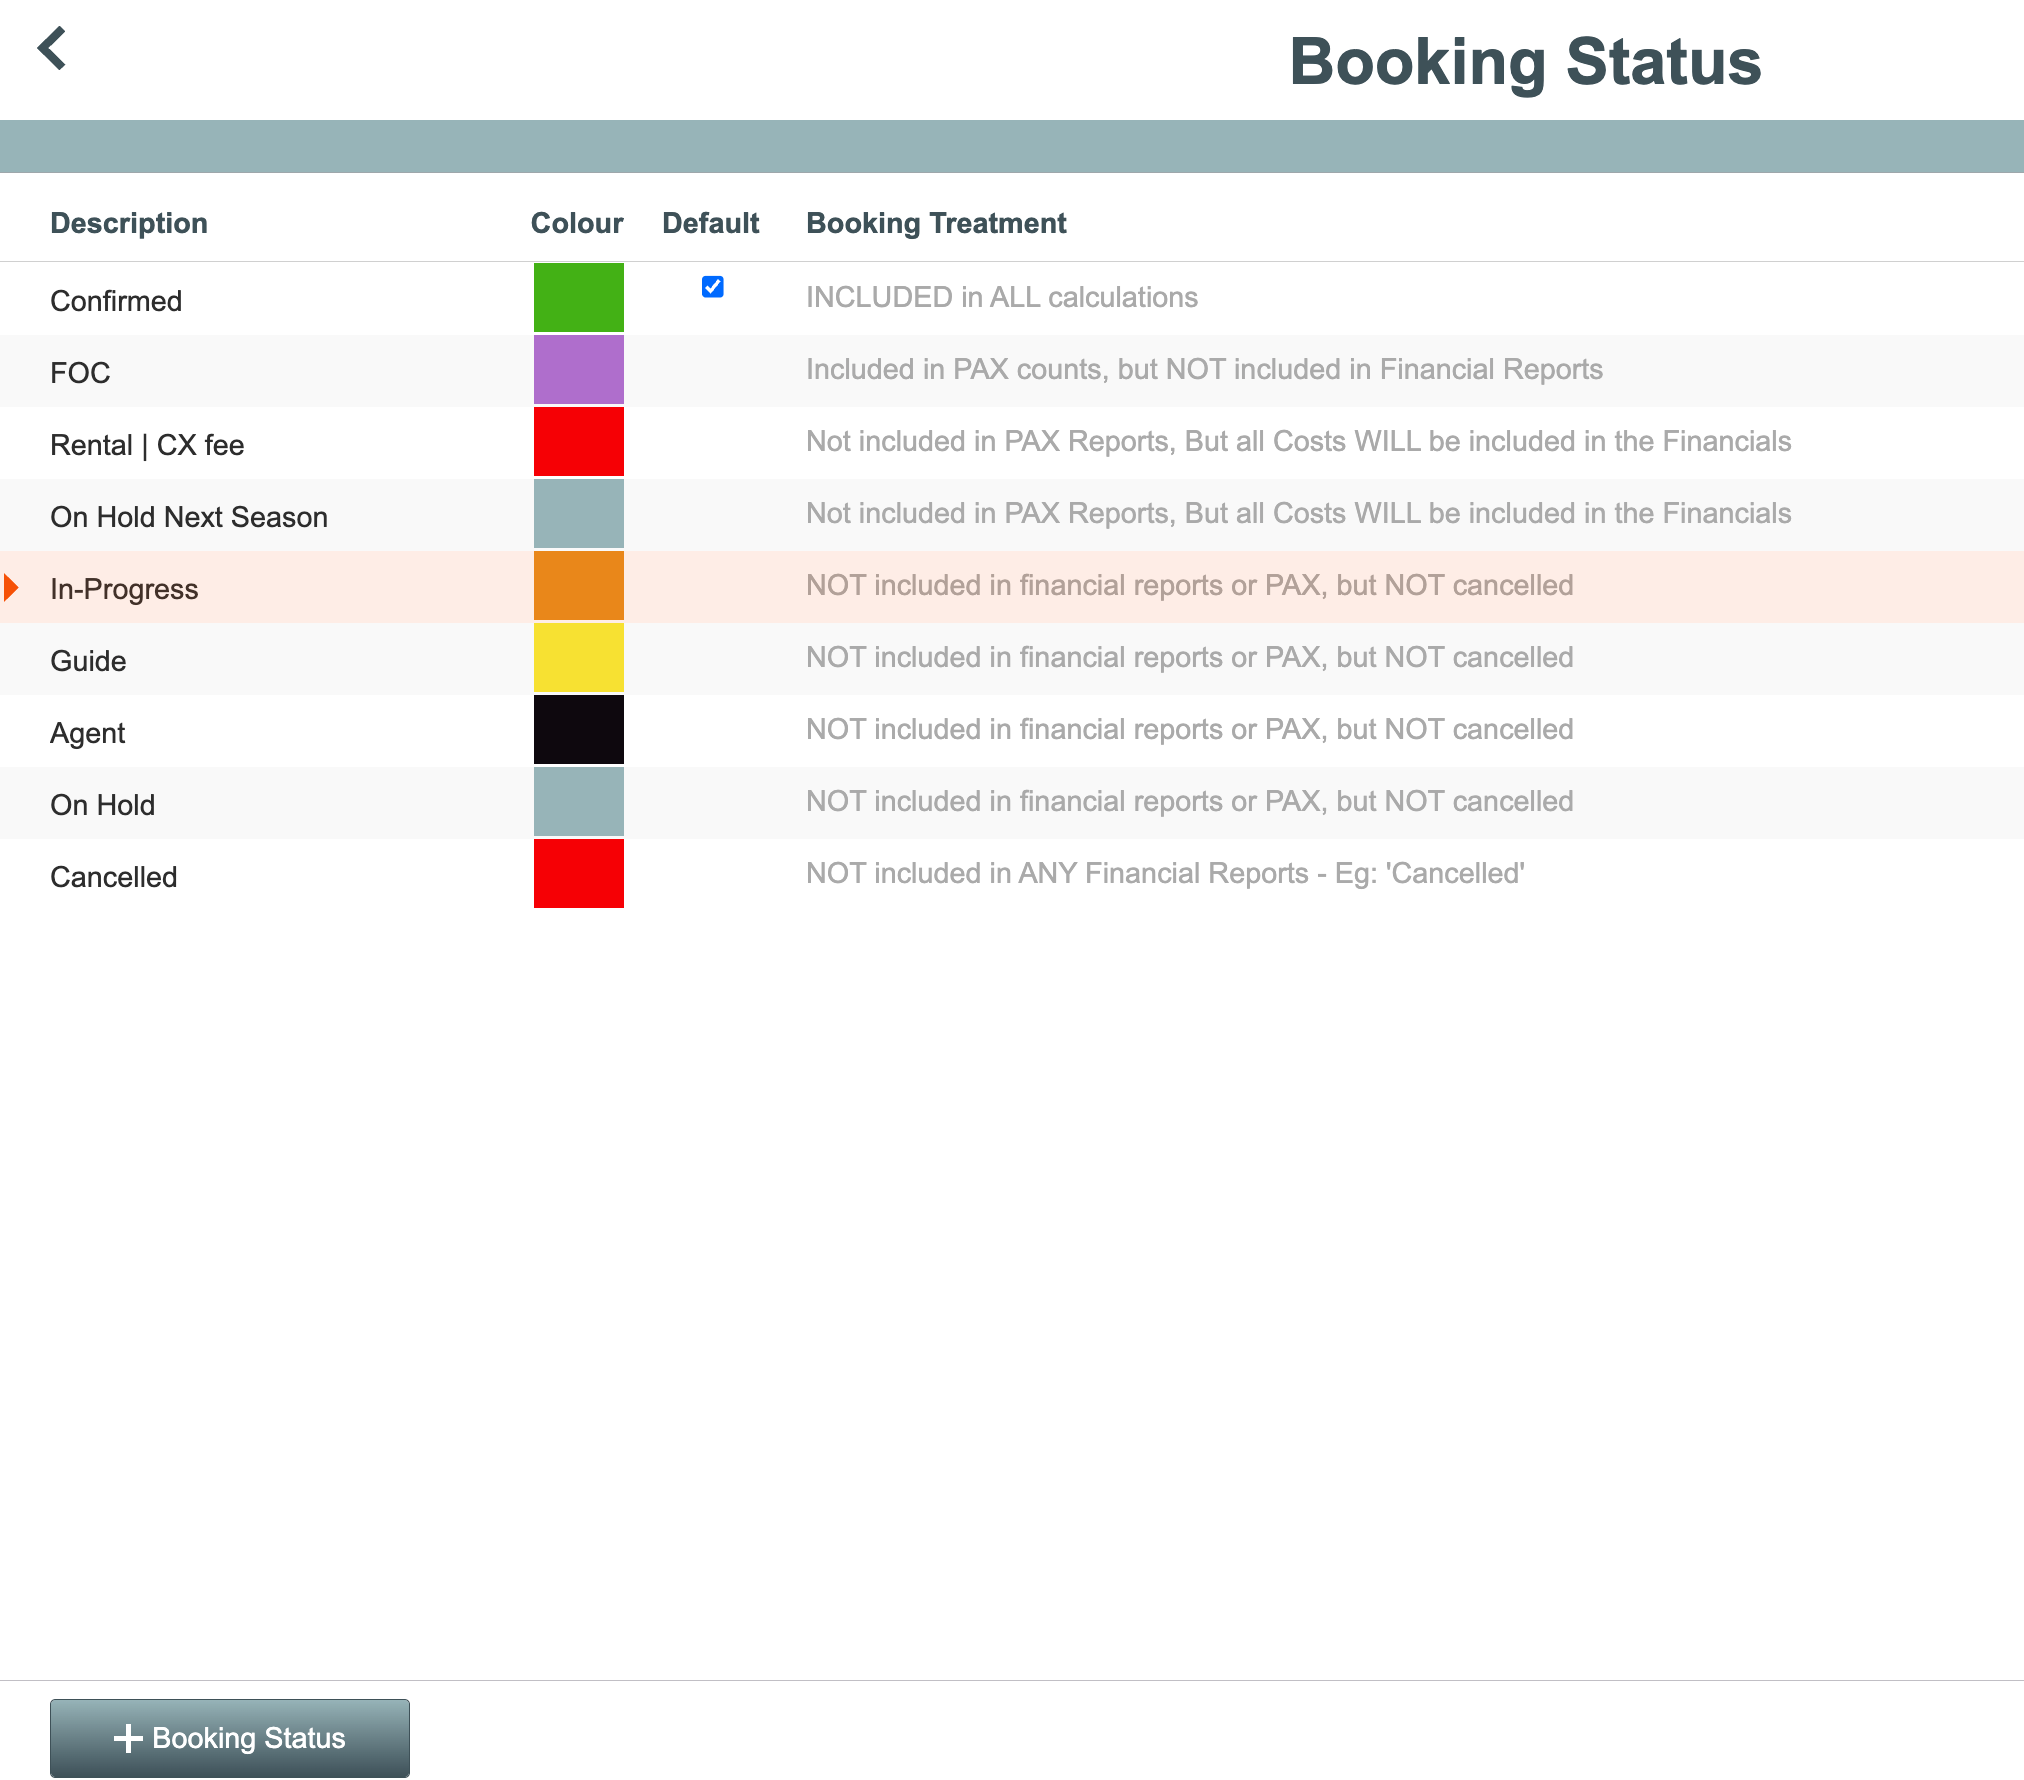Uncheck the Default checkbox for Confirmed
Screen dimensions: 2024x1780
point(712,287)
